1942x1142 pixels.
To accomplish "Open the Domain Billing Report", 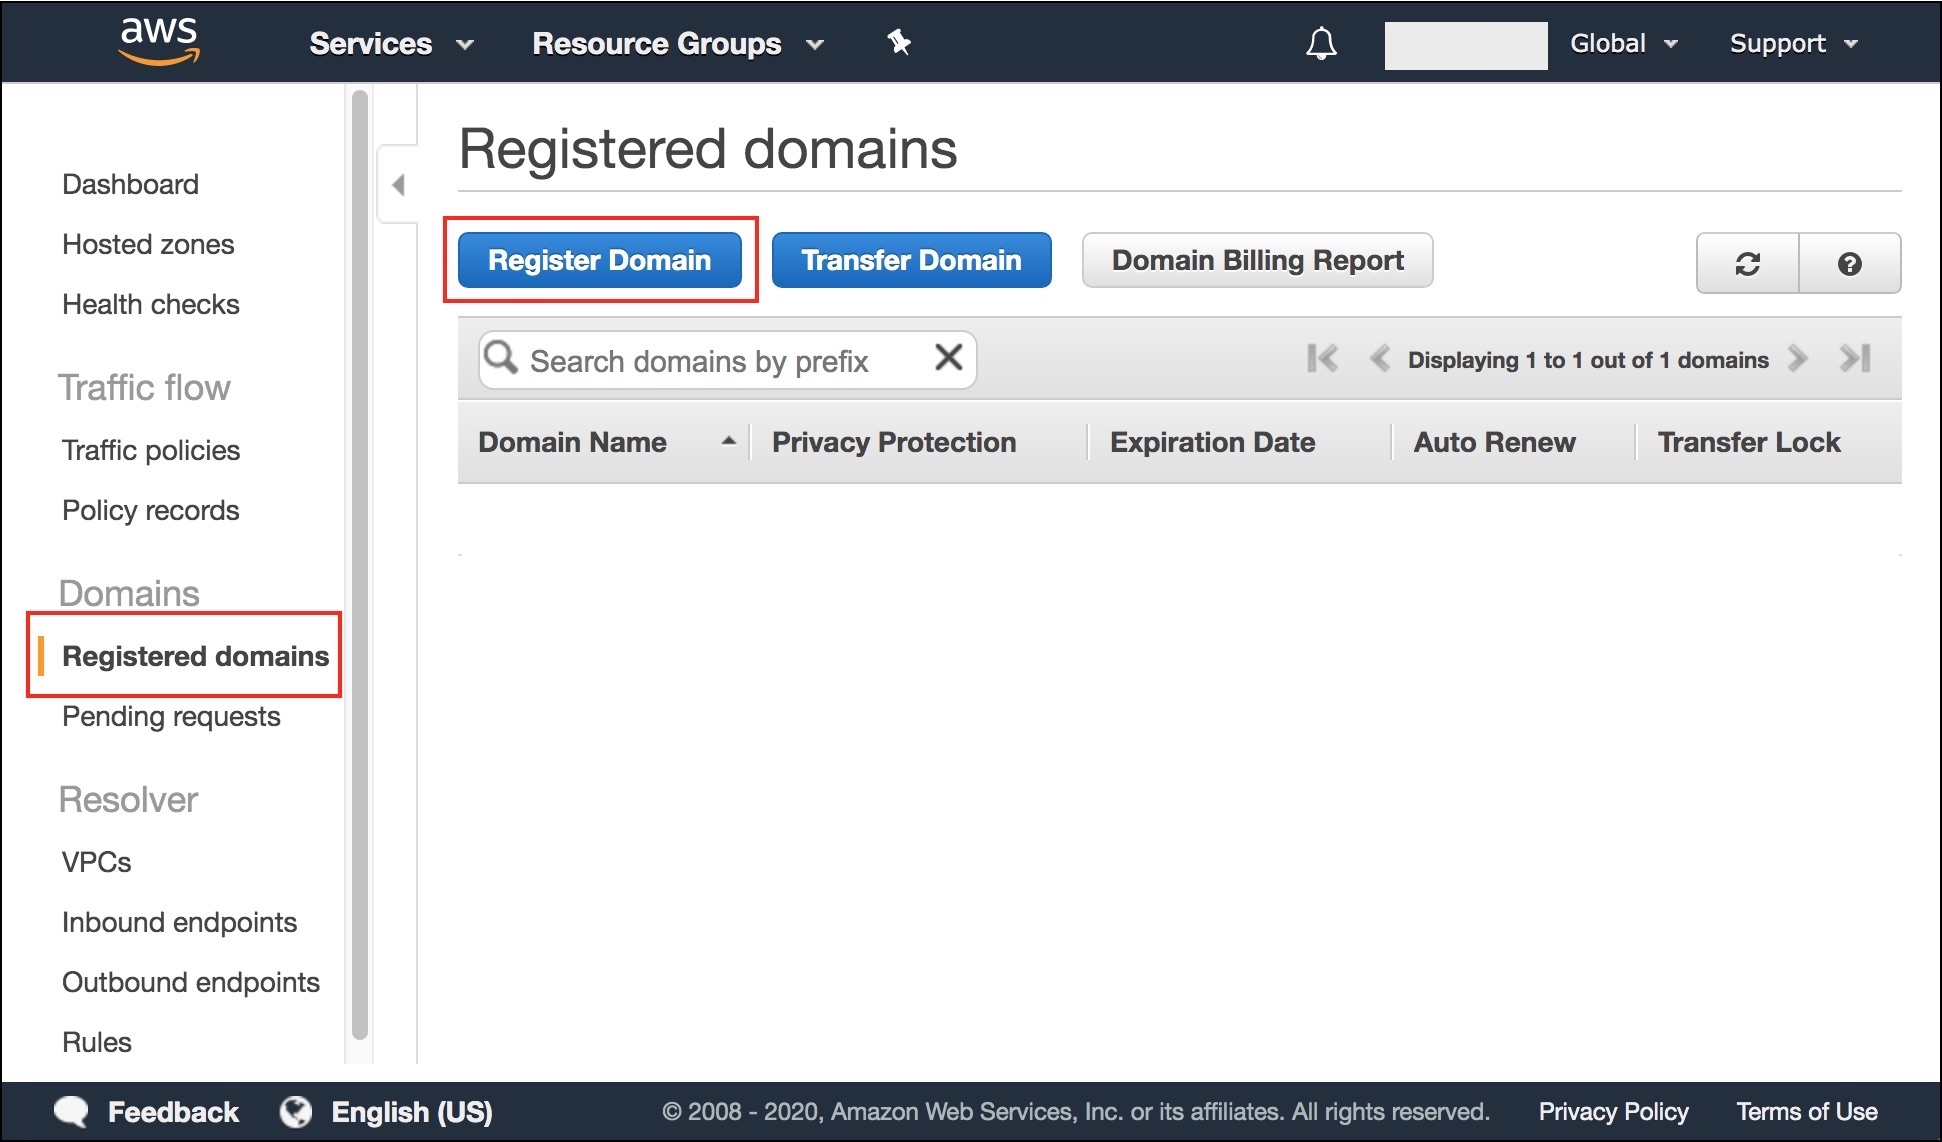I will [x=1258, y=260].
